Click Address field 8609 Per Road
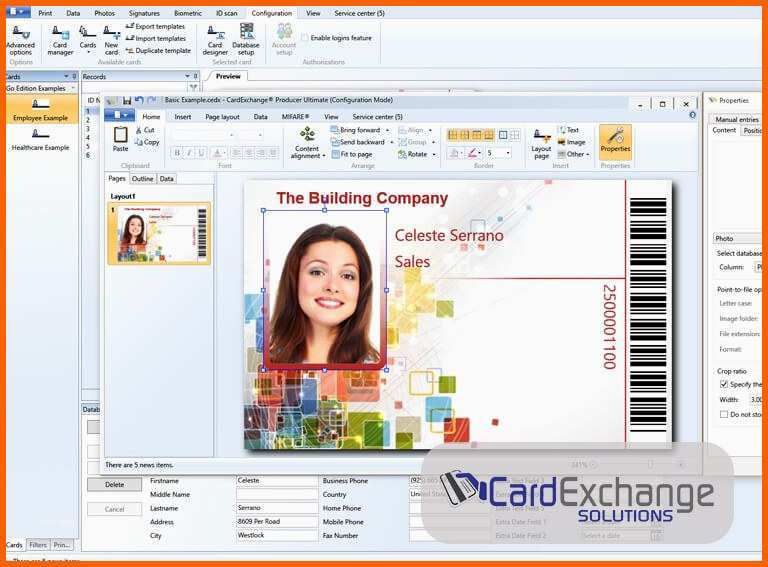 (277, 522)
